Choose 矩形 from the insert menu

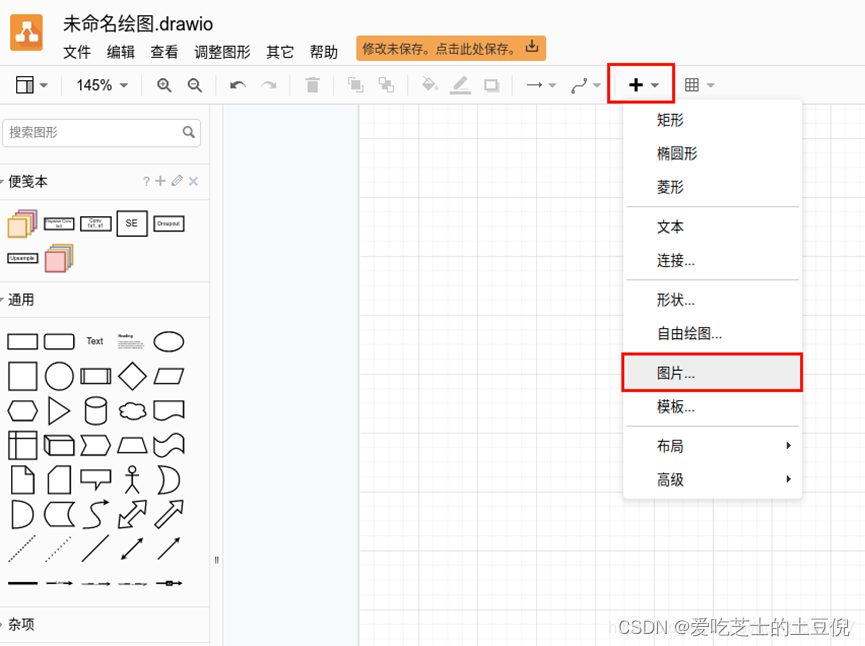pos(712,120)
